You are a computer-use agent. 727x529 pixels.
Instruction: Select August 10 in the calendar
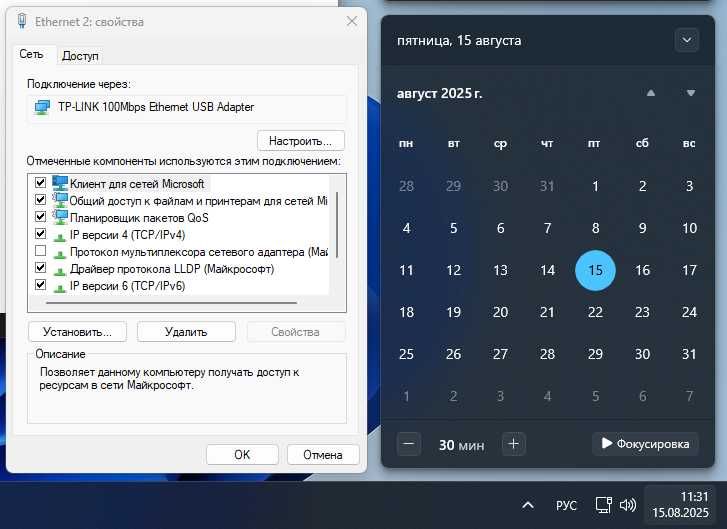pyautogui.click(x=689, y=228)
